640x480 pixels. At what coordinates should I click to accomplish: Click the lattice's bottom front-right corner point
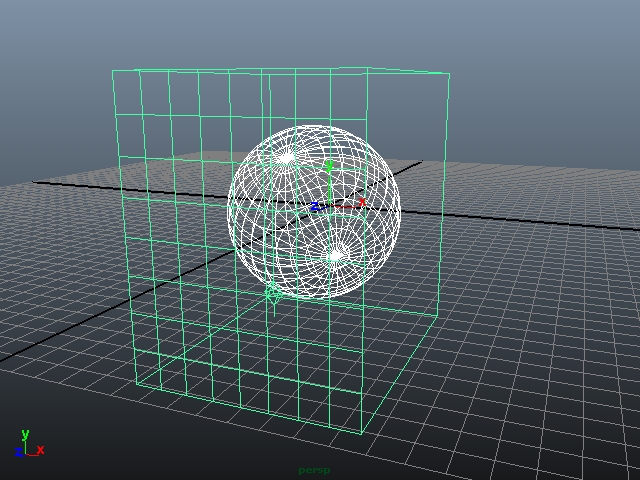click(362, 432)
